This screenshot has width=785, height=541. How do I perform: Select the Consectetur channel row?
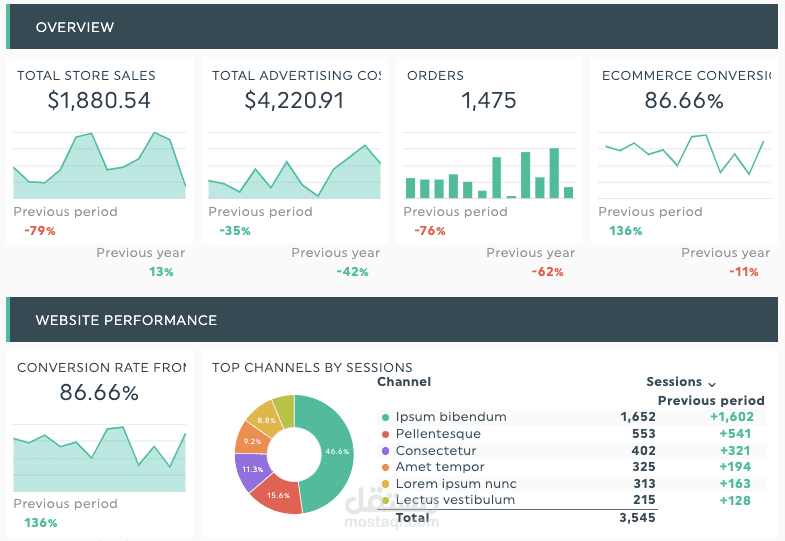(x=571, y=450)
